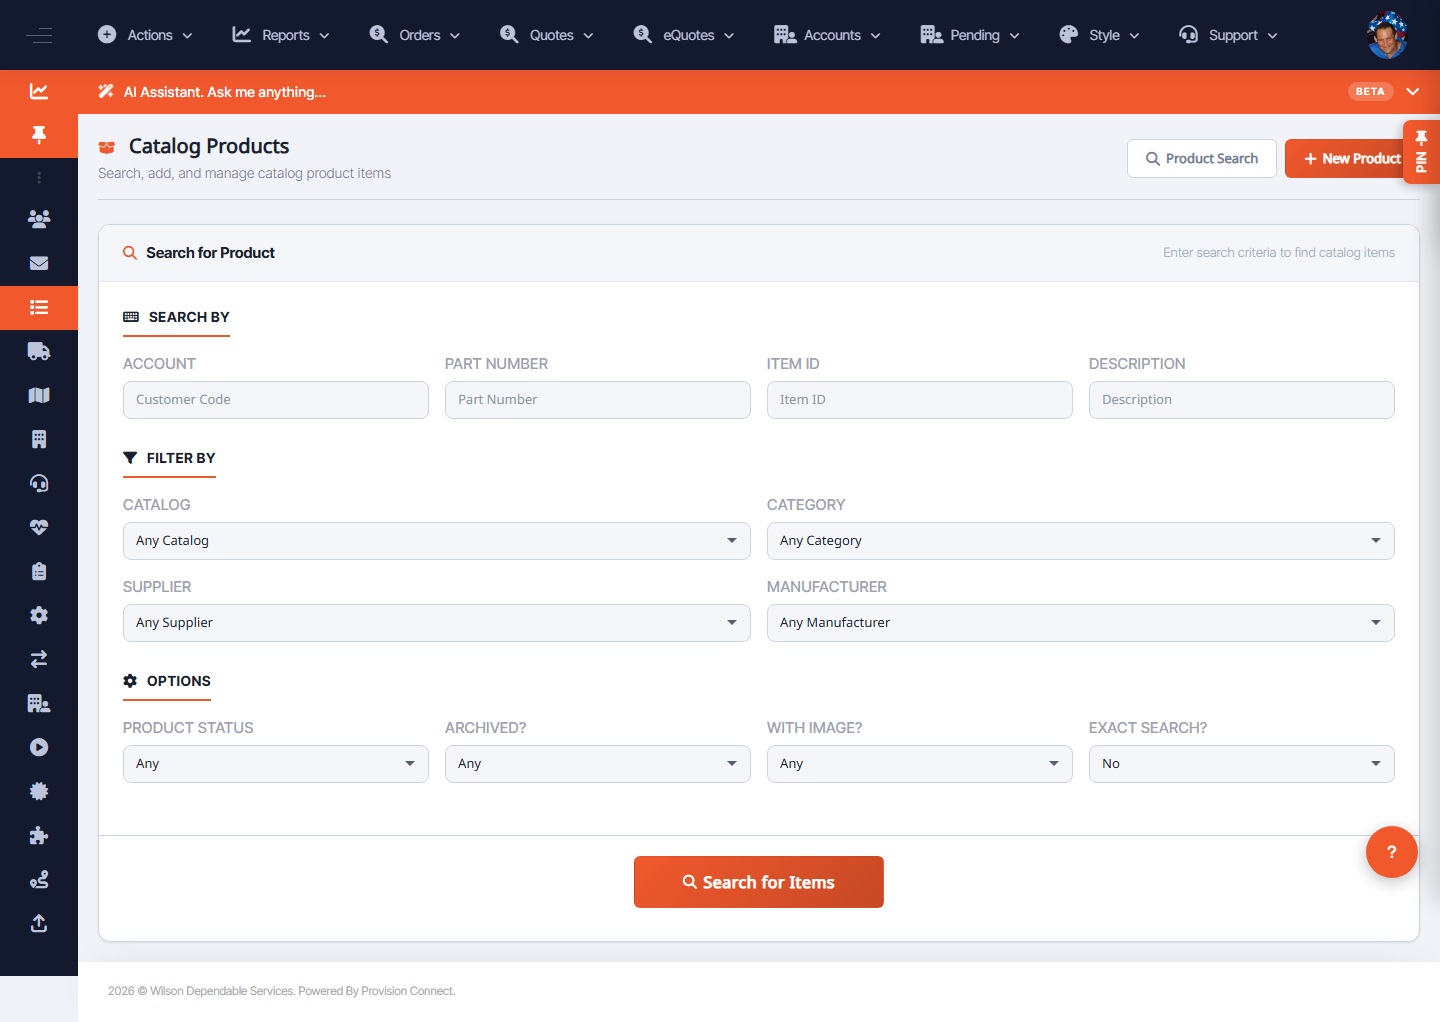Open the heartbeat health sidebar icon

39,527
